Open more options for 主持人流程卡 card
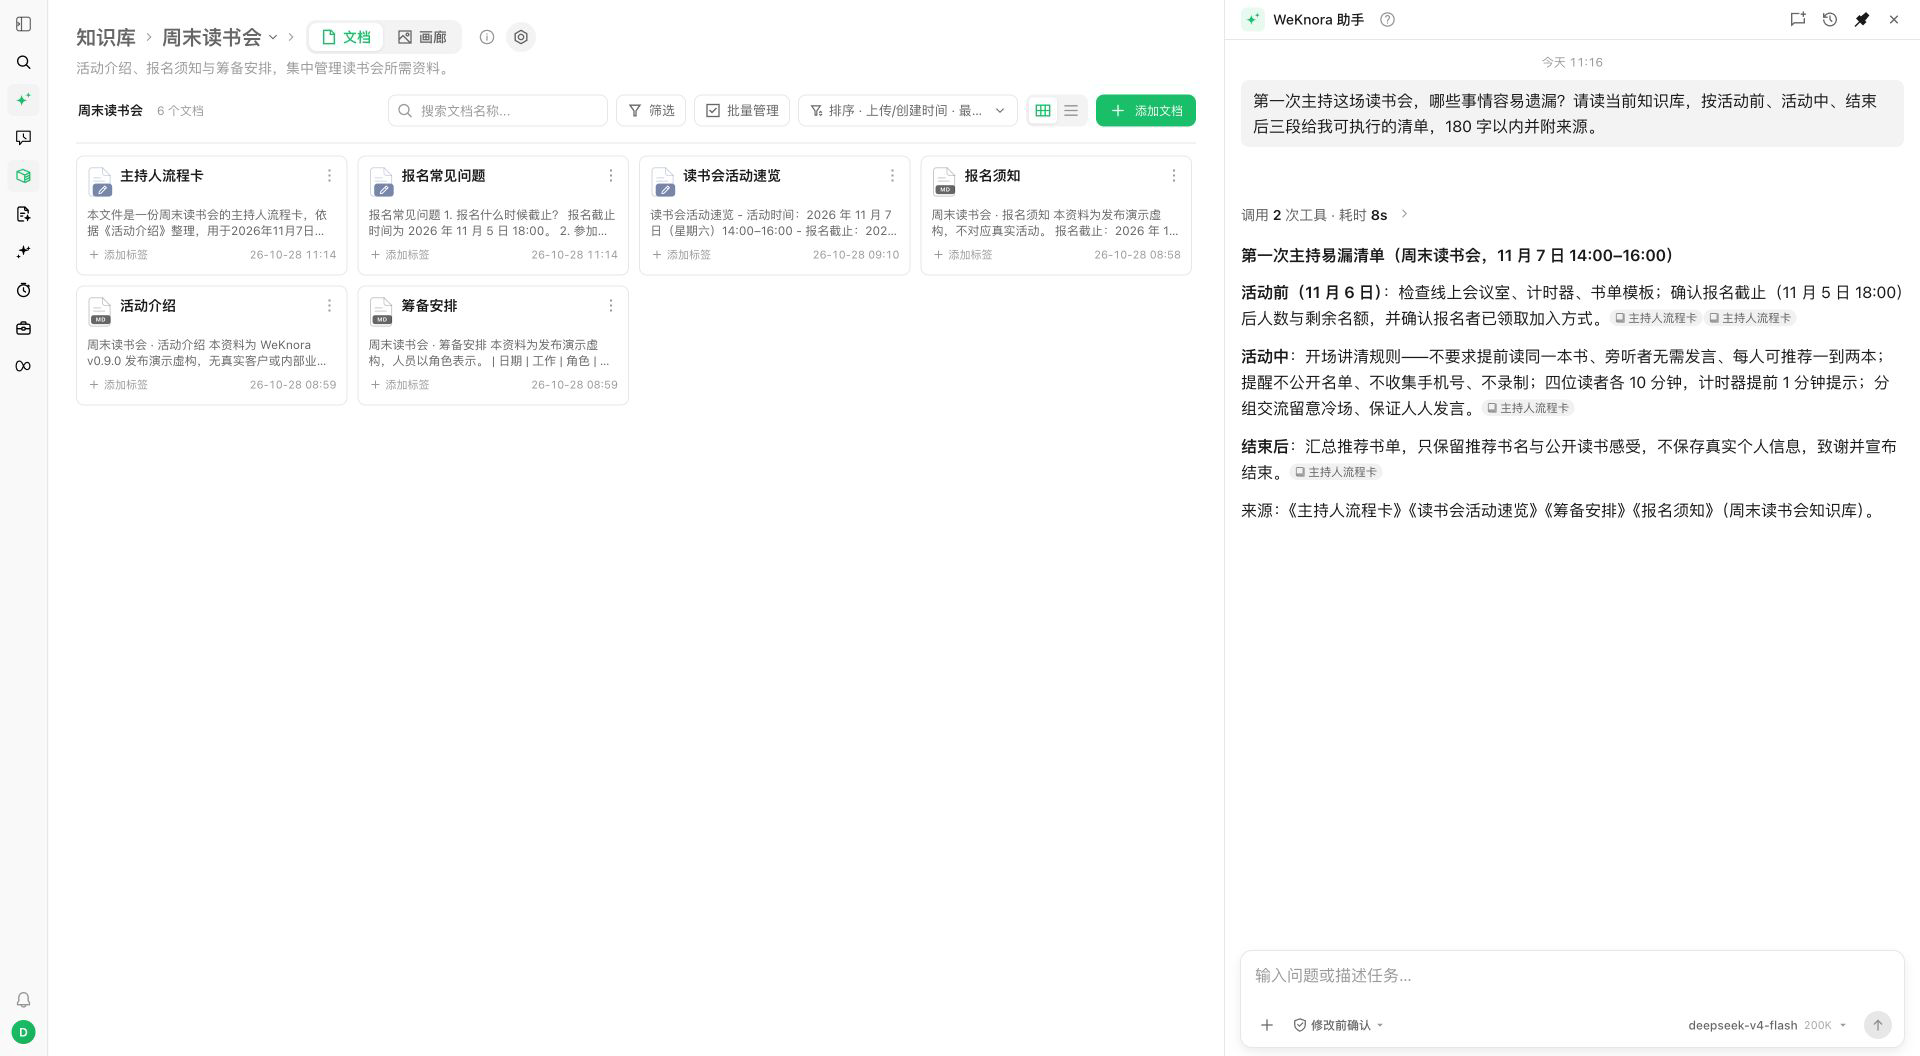This screenshot has height=1056, width=1920. pos(329,176)
